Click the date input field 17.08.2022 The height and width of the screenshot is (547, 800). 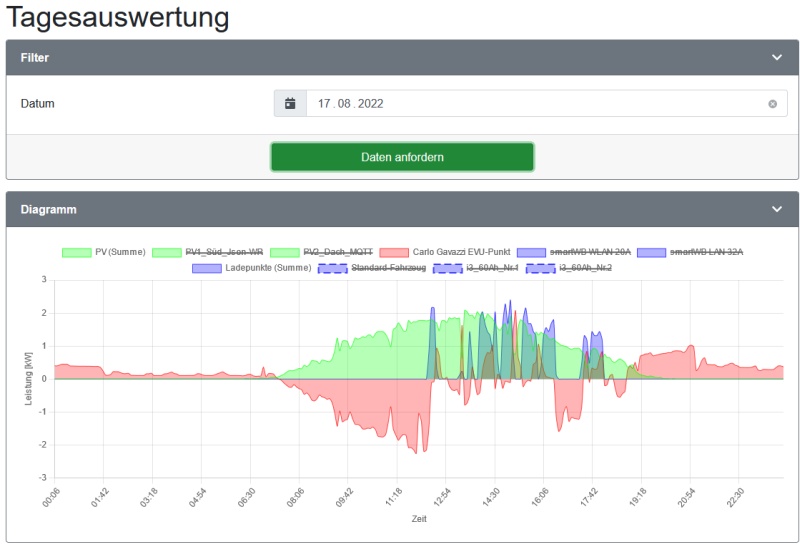tap(530, 104)
